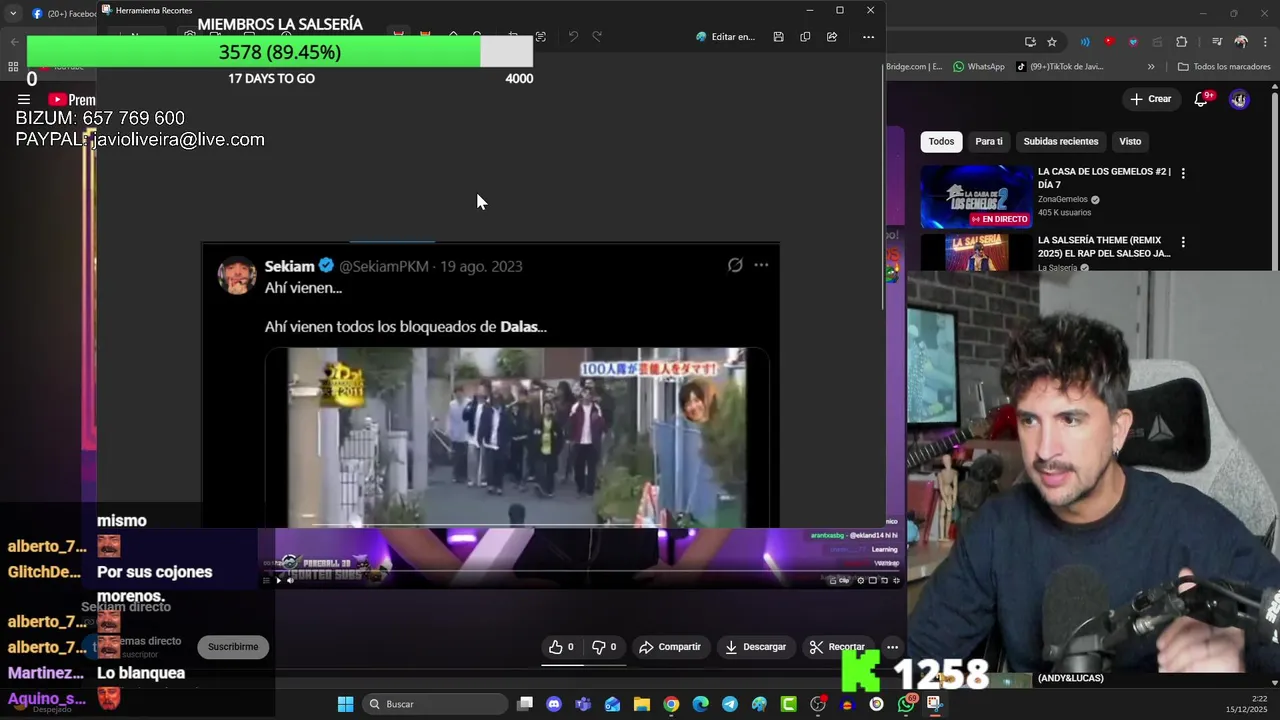Open Chrome extensions puzzle icon
Screen dimensions: 1280x720
pos(1182,42)
